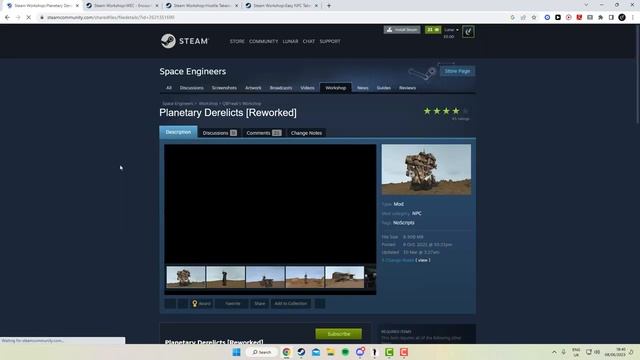Open the CHAT link in header
Screen dimensions: 640x360
309,42
